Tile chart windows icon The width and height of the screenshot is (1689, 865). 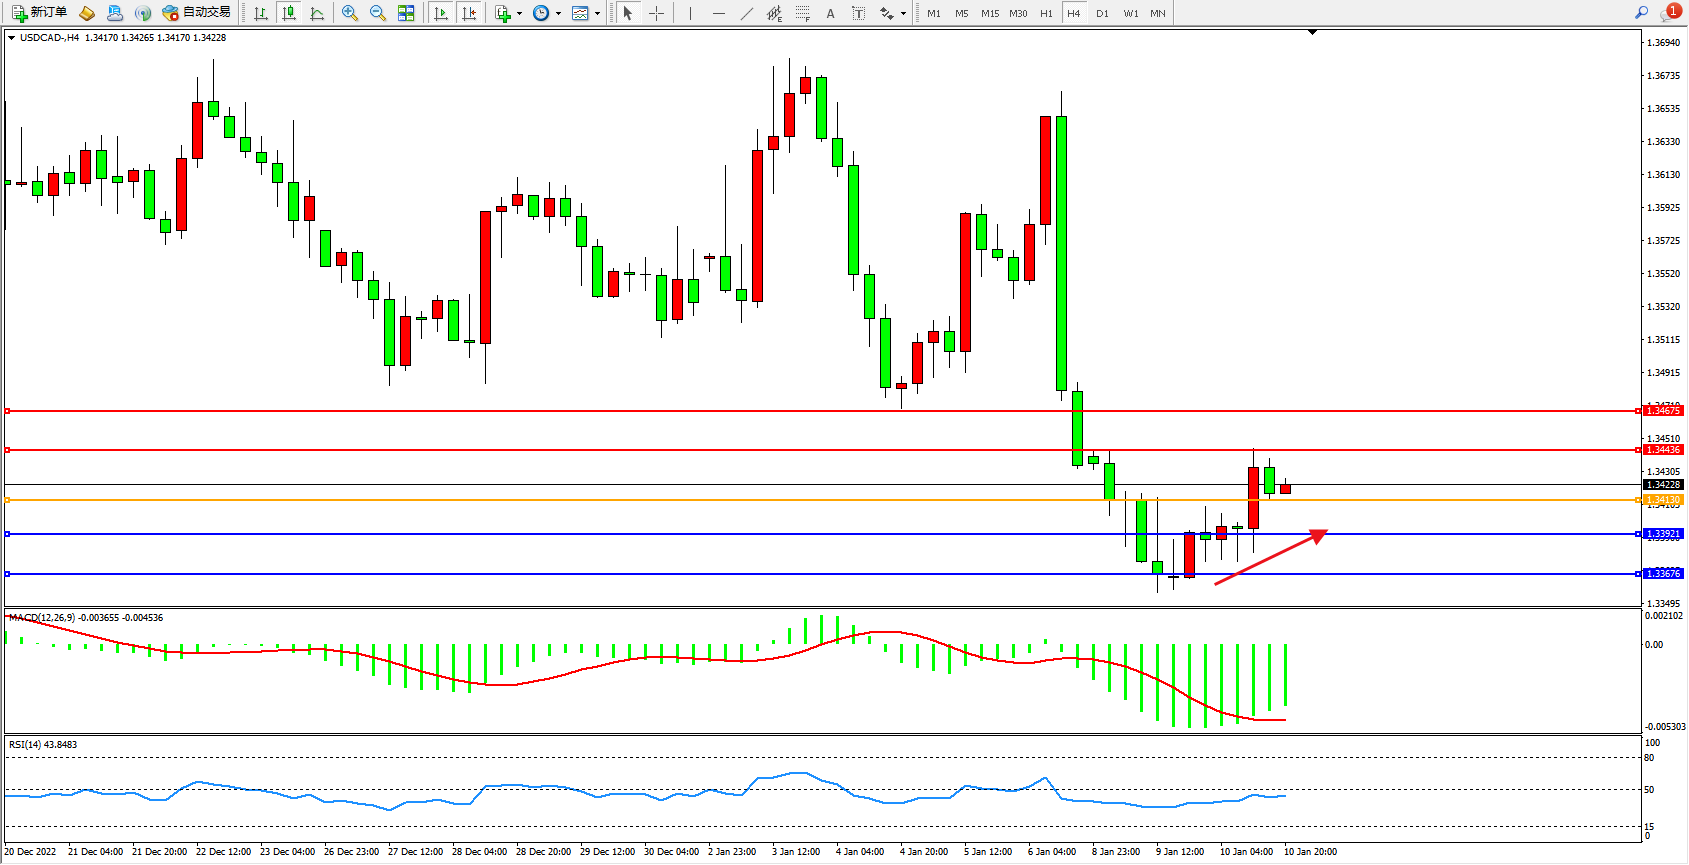406,13
